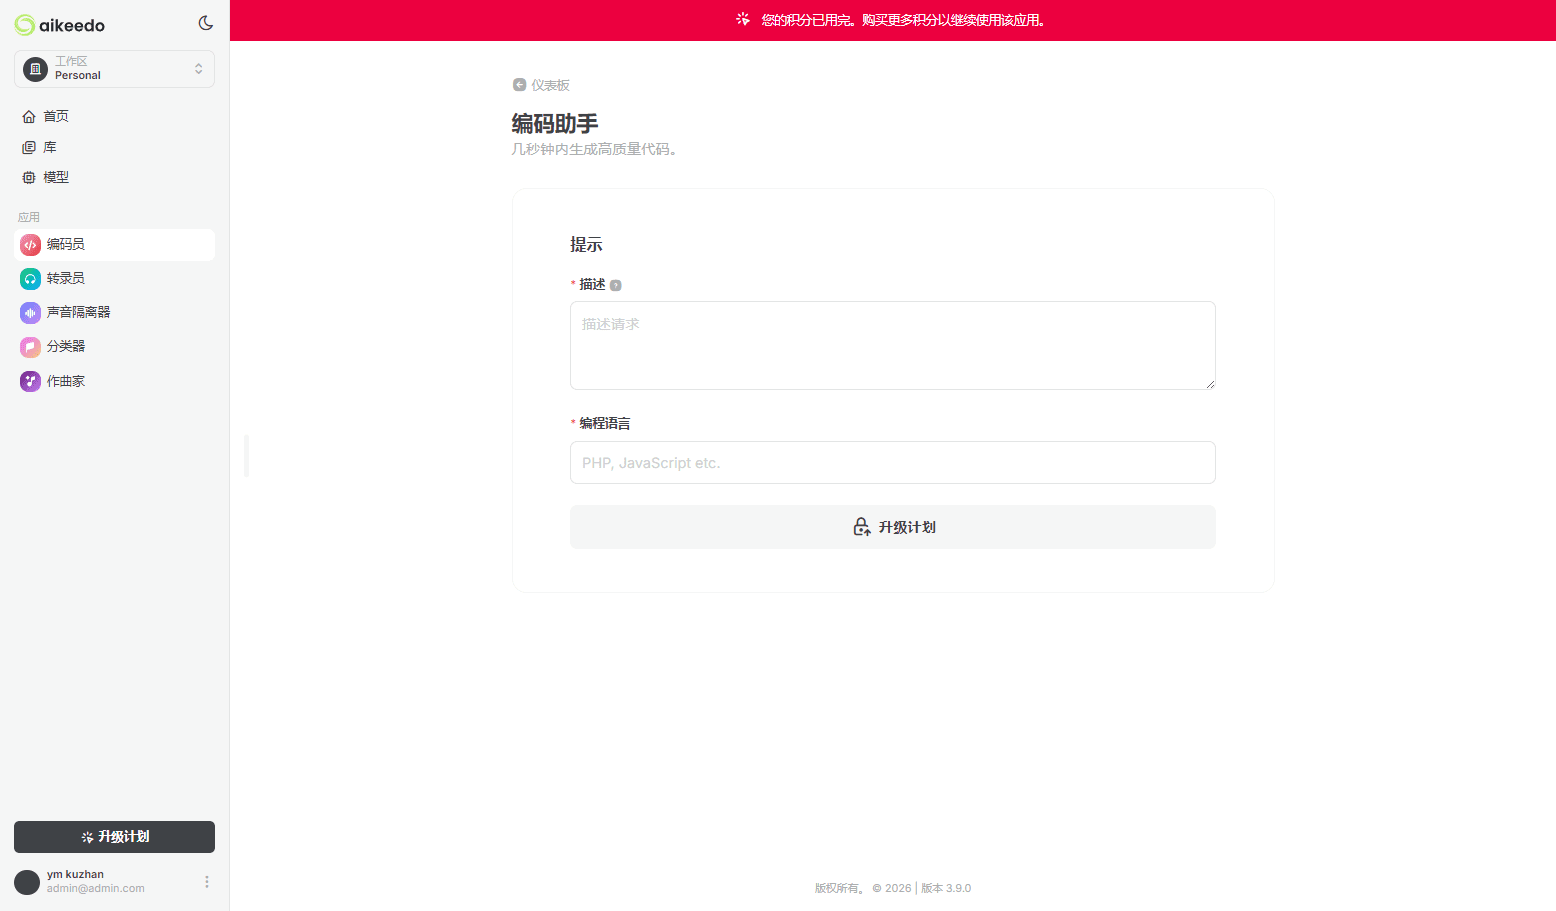The image size is (1556, 911).
Task: Click the 编程语言 programming language input field
Action: click(892, 462)
